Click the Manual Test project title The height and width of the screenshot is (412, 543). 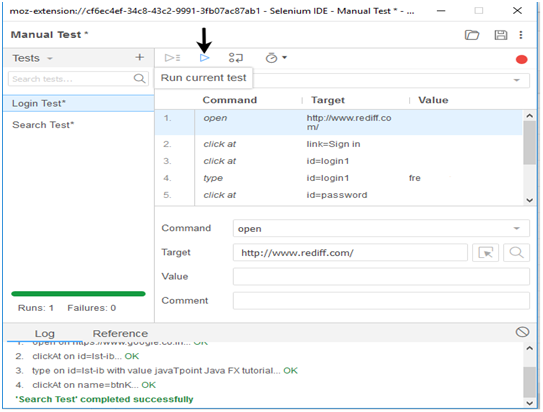coord(50,35)
